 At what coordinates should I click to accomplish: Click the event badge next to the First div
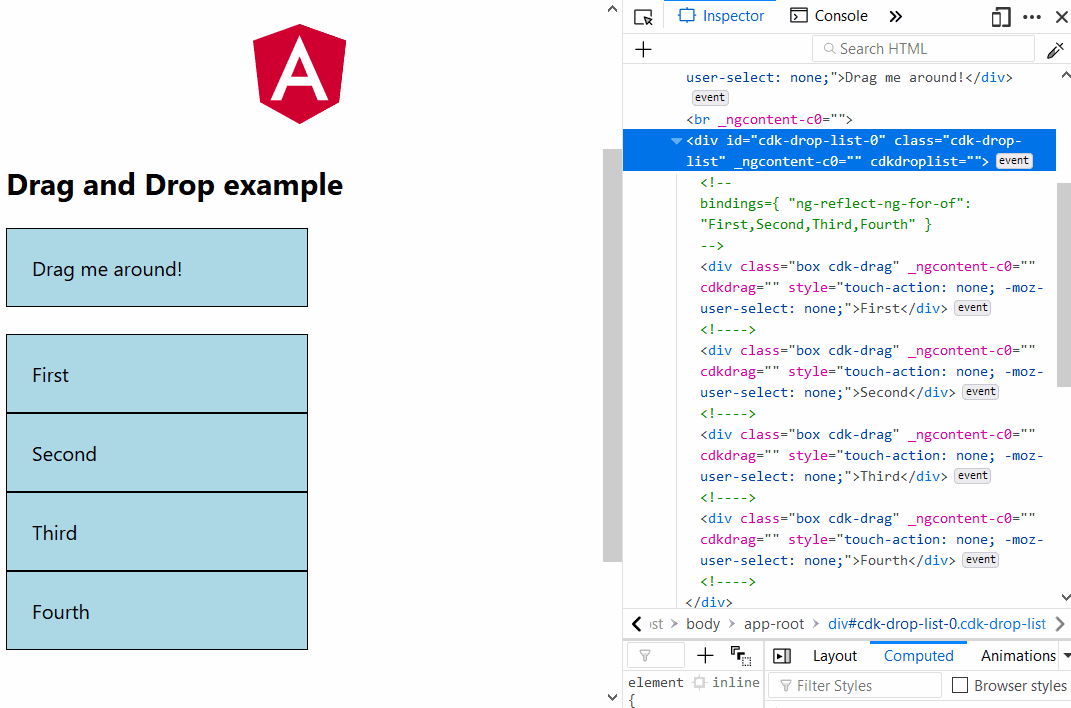pos(972,307)
